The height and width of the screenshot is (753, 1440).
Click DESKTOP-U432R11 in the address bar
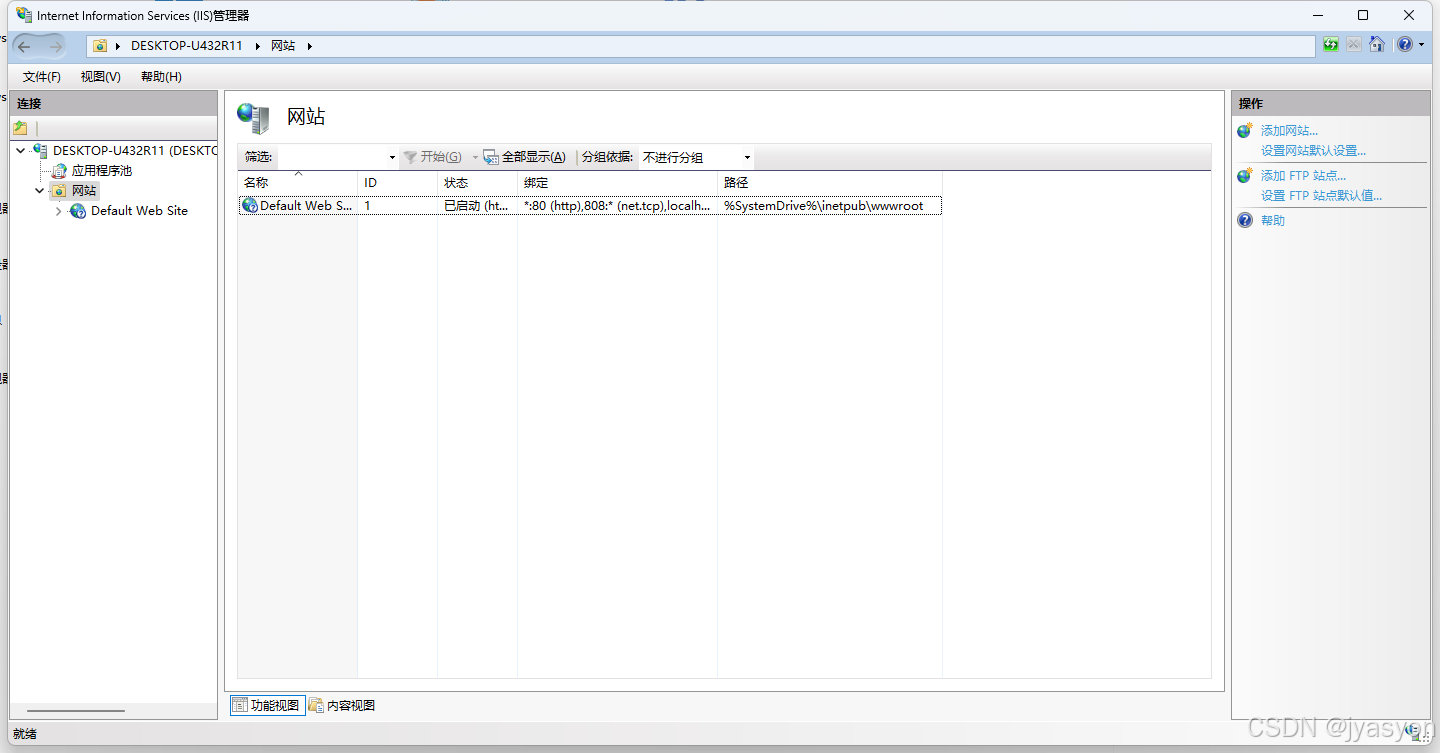[x=186, y=46]
